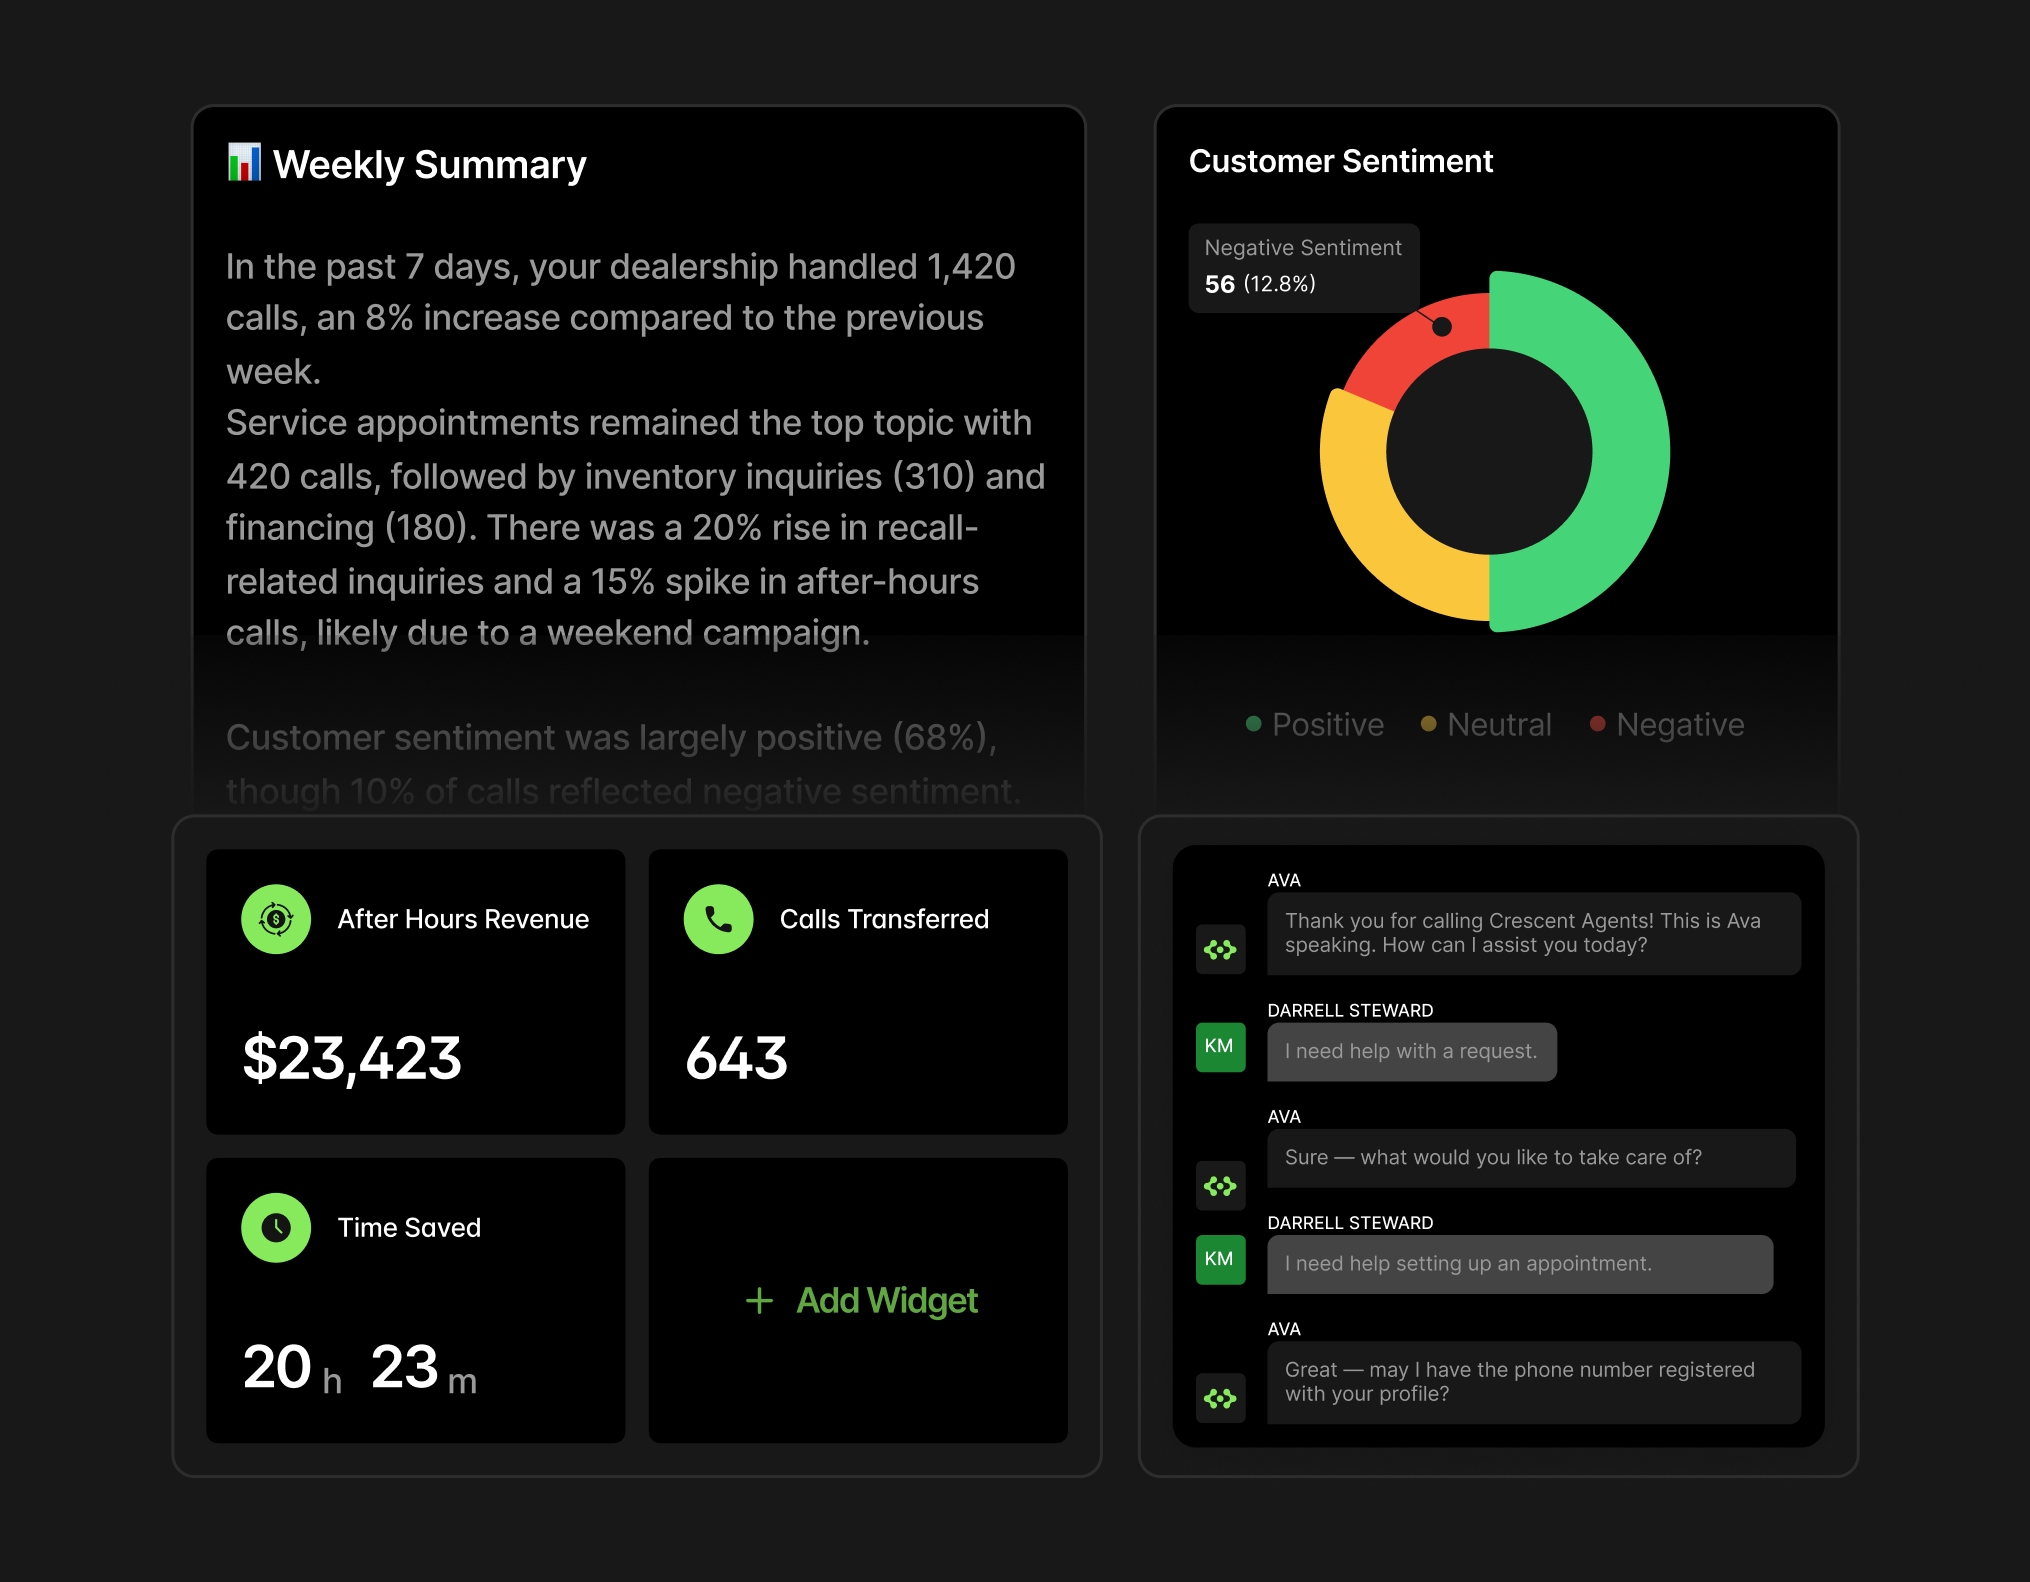
Task: Click the KM avatar next to appointment request
Action: tap(1220, 1259)
